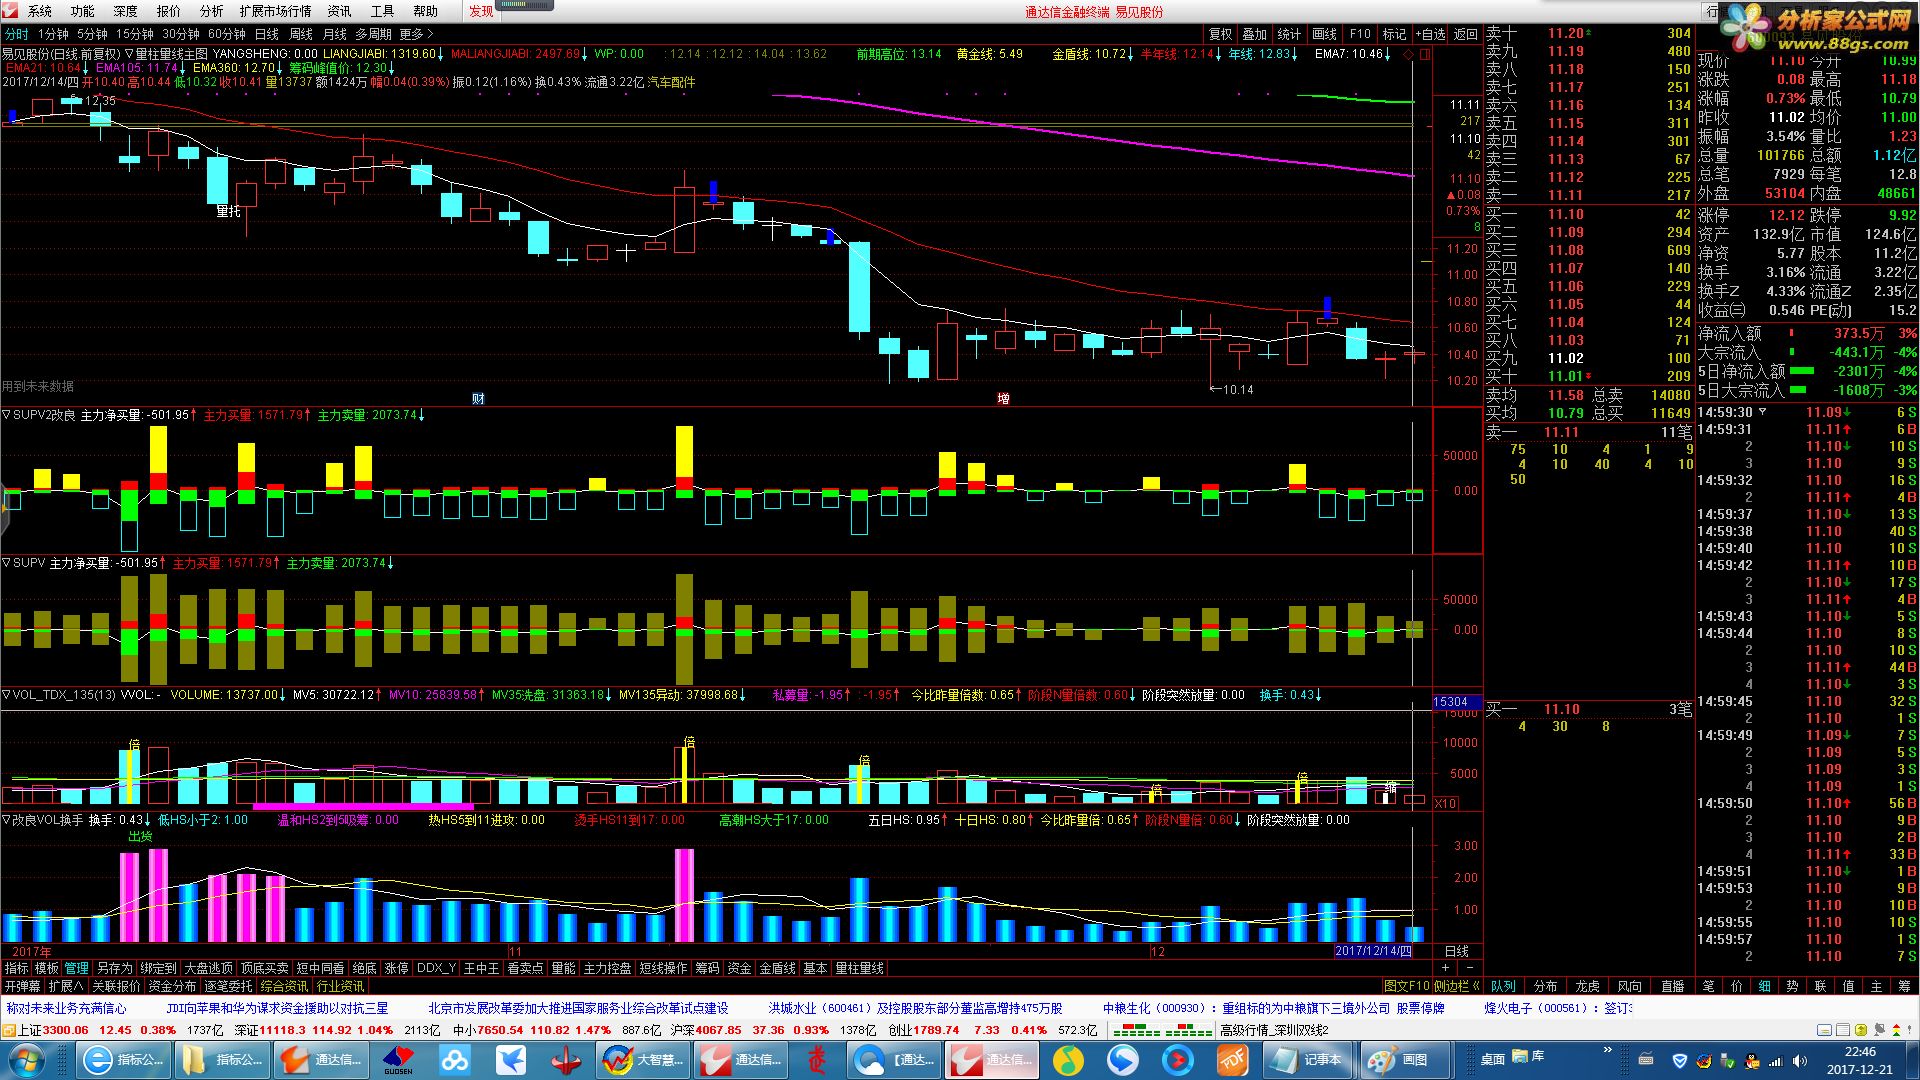The image size is (1920, 1080).
Task: Click 画线 drawing button
Action: point(1324,34)
